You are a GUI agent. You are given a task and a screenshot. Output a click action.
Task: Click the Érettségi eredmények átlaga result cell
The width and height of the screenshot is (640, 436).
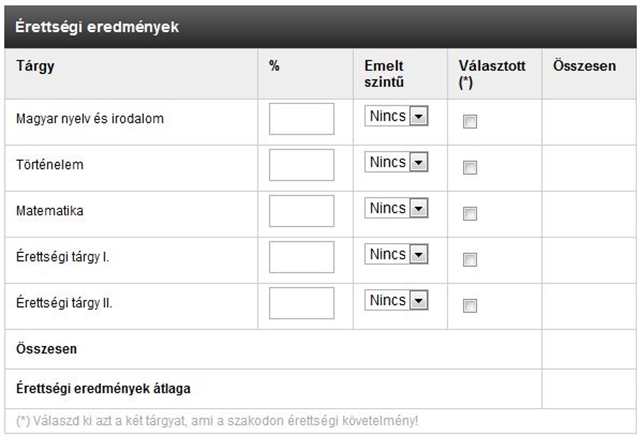coord(588,387)
